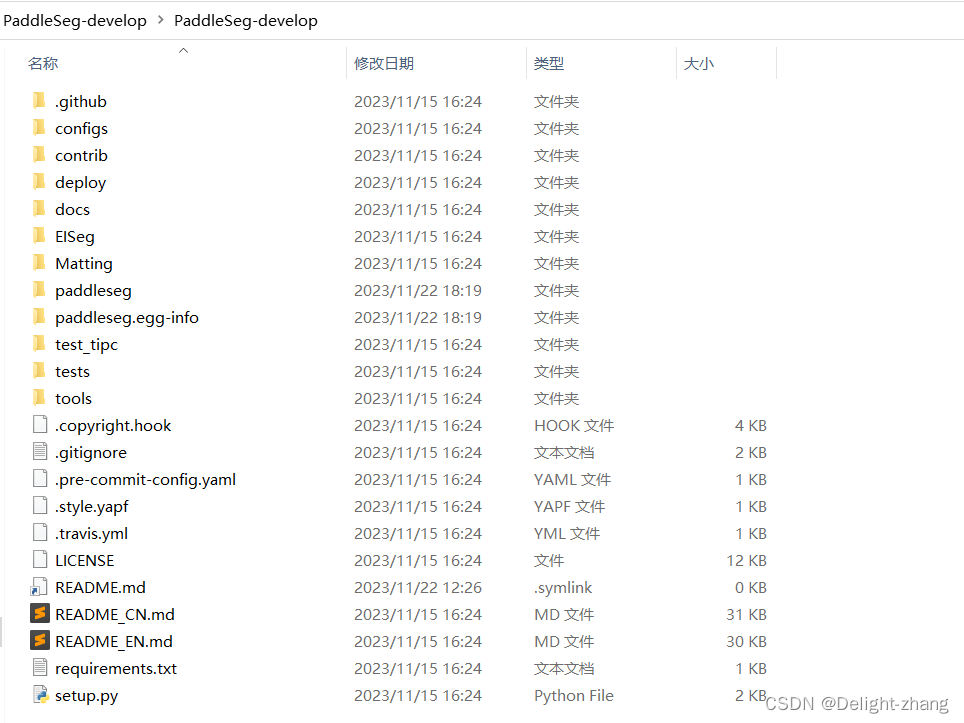The width and height of the screenshot is (964, 723).
Task: Select the deploy folder name
Action: 81,183
